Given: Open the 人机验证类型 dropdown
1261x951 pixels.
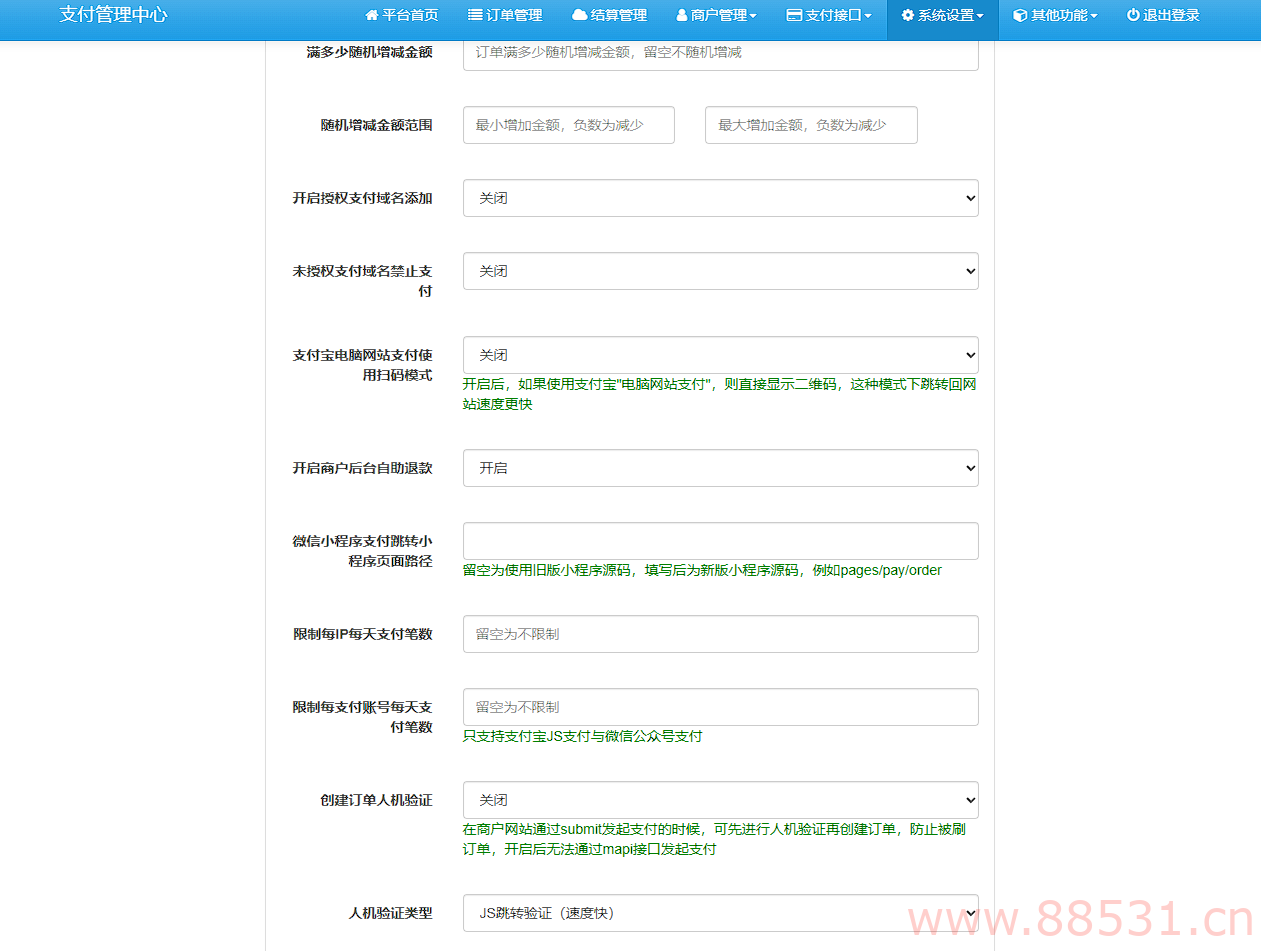Looking at the screenshot, I should pyautogui.click(x=720, y=913).
